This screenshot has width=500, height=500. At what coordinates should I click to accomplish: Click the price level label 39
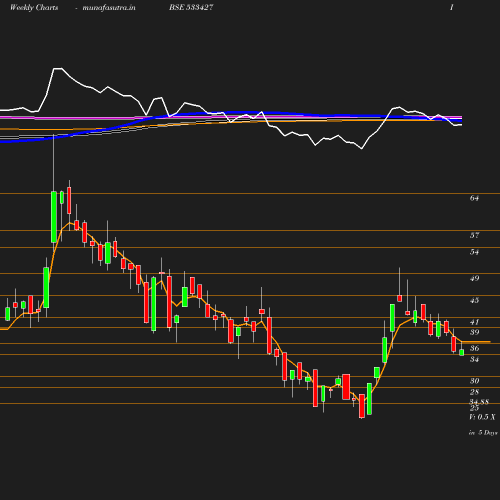[x=474, y=332]
